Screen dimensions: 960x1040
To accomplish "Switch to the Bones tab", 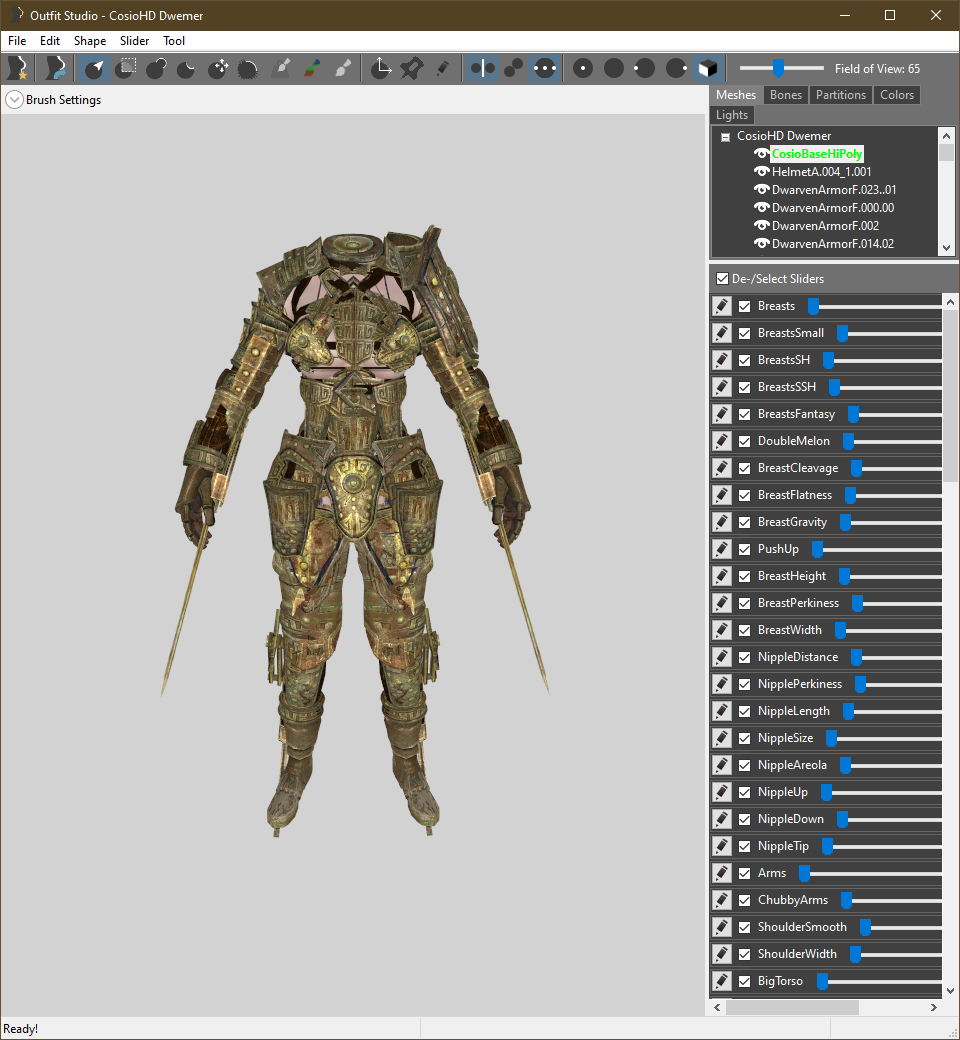I will pyautogui.click(x=786, y=95).
